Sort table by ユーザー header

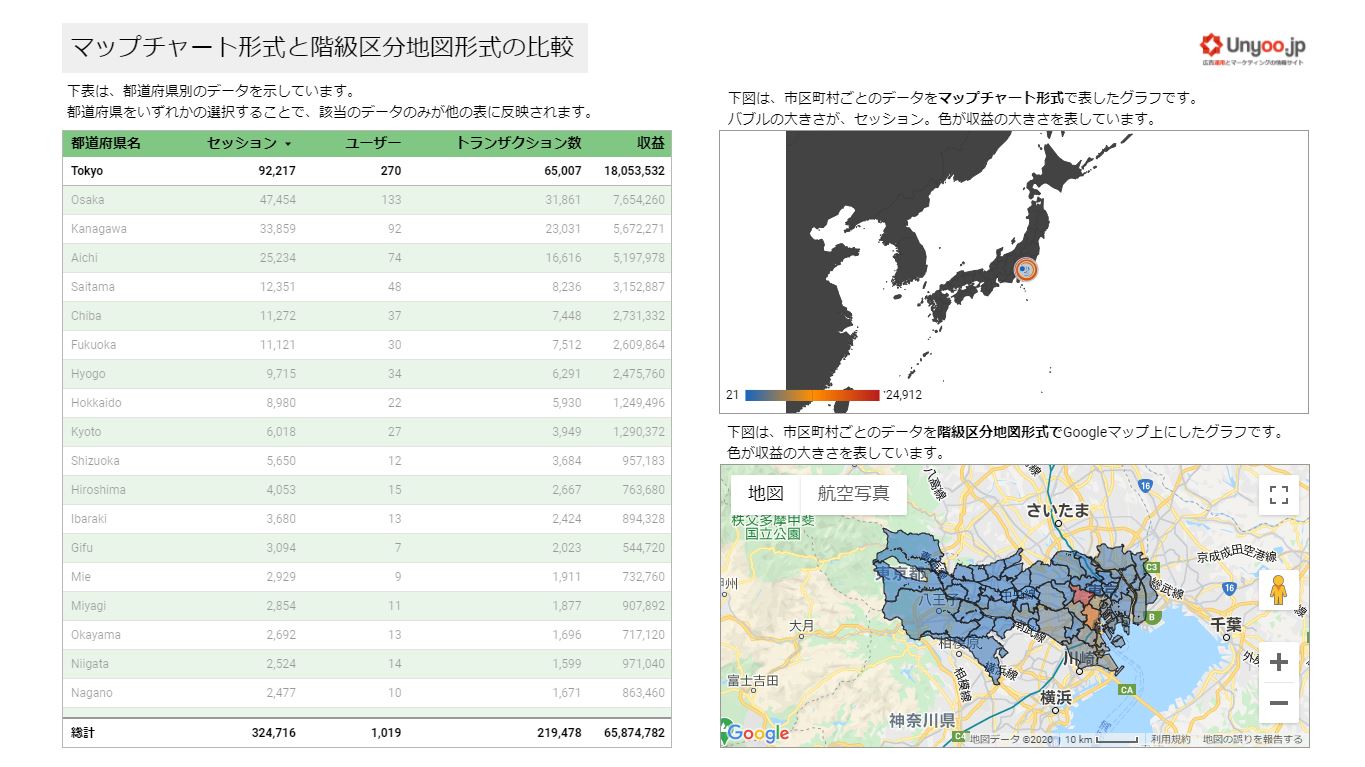(x=373, y=143)
